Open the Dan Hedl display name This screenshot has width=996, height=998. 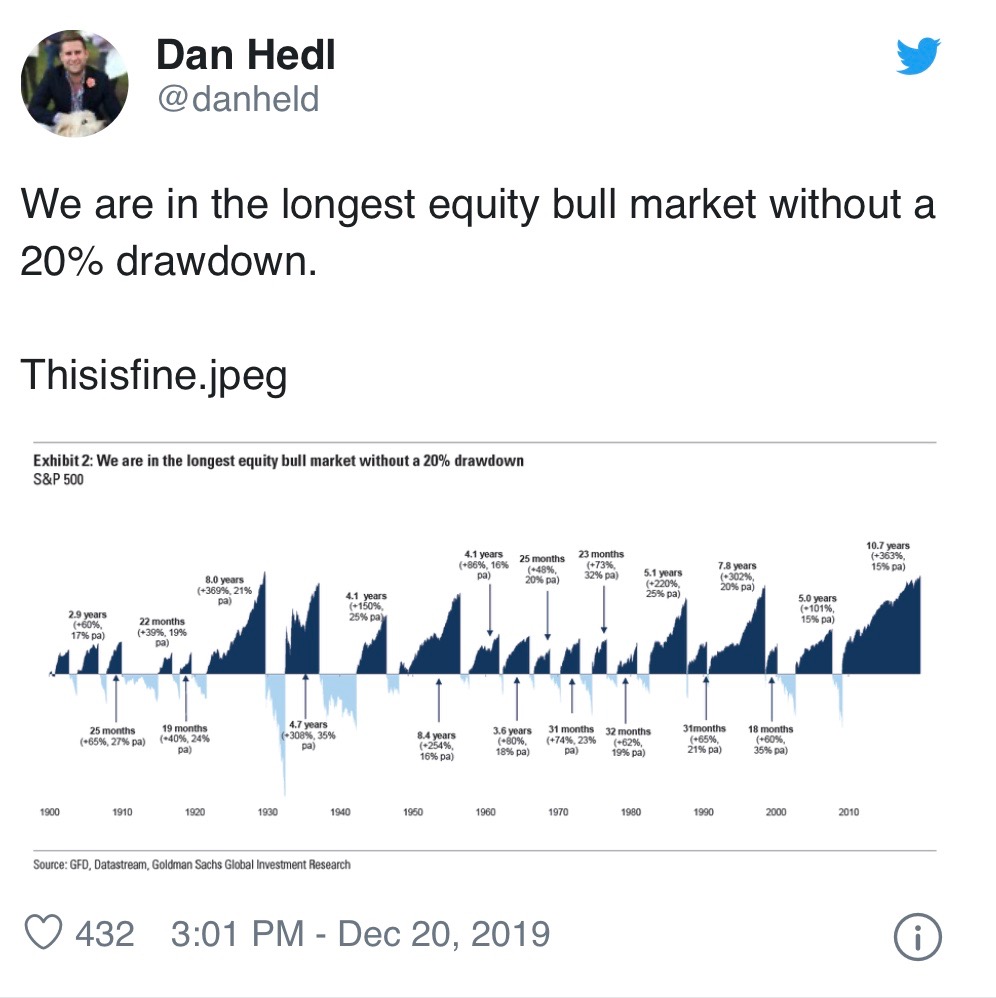pos(245,56)
